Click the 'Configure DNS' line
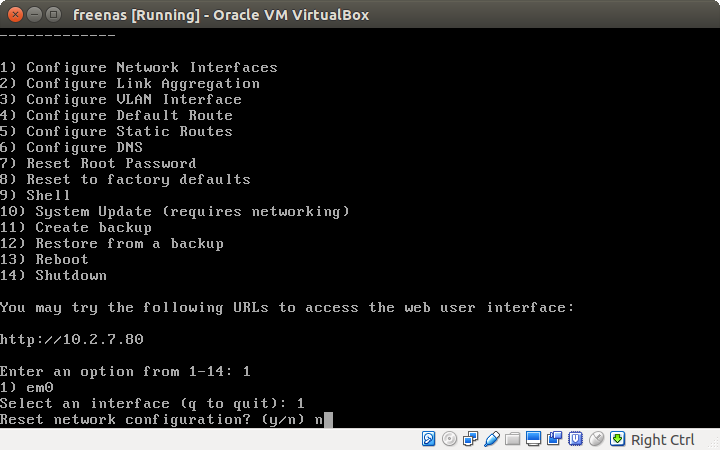This screenshot has width=720, height=450. point(71,147)
